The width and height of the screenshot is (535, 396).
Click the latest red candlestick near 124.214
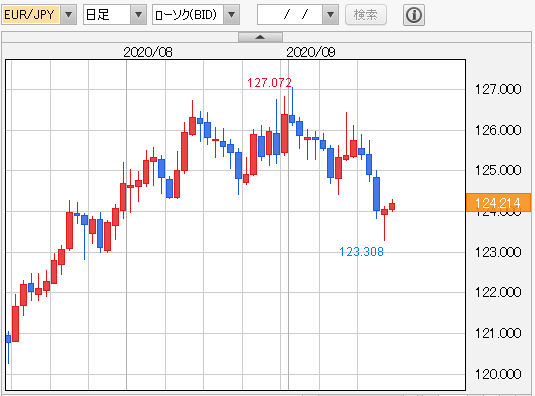click(392, 206)
